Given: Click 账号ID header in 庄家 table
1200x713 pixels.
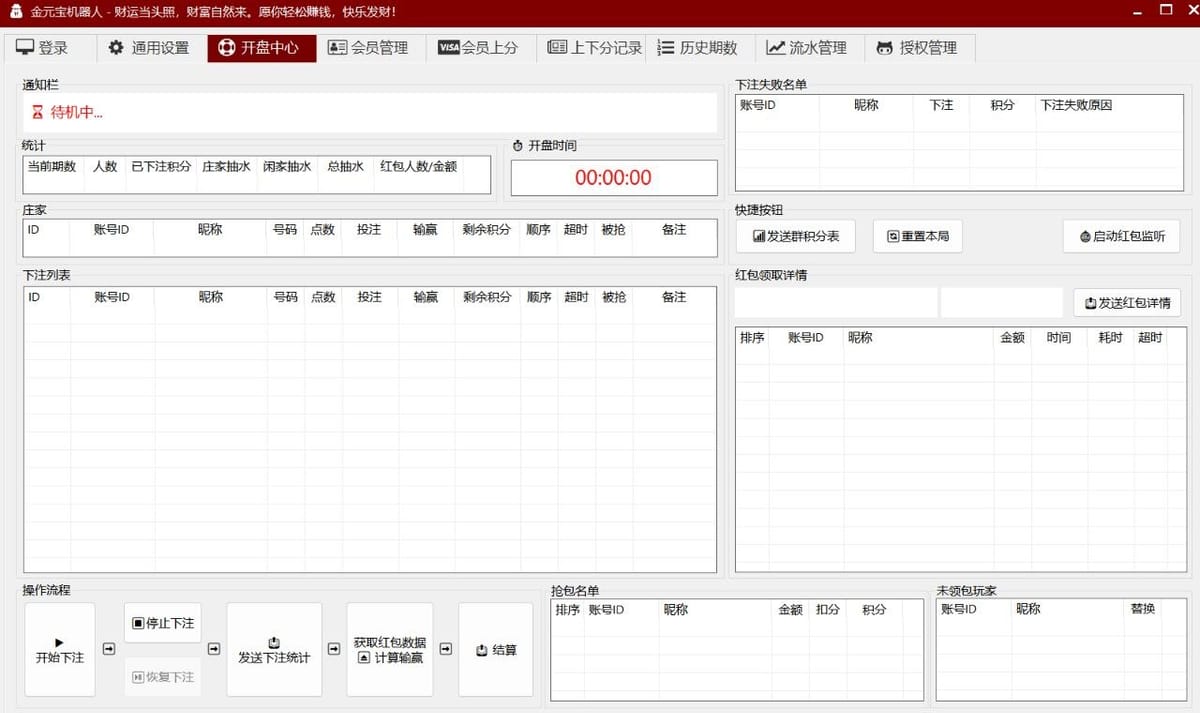Looking at the screenshot, I should coord(112,230).
